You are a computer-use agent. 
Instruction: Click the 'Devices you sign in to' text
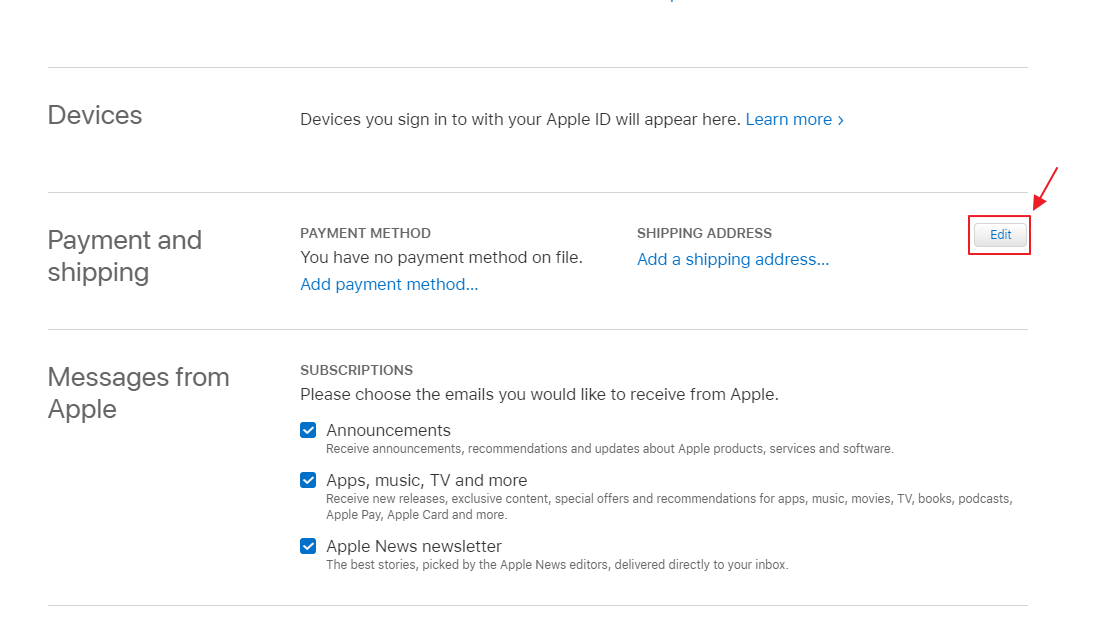click(x=520, y=119)
